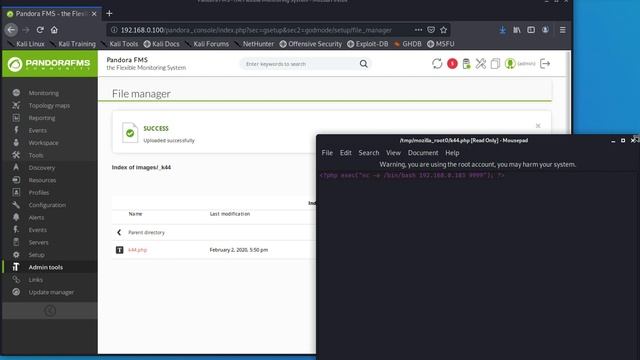Open Topology maps in sidebar
This screenshot has height=360, width=640.
pyautogui.click(x=49, y=105)
